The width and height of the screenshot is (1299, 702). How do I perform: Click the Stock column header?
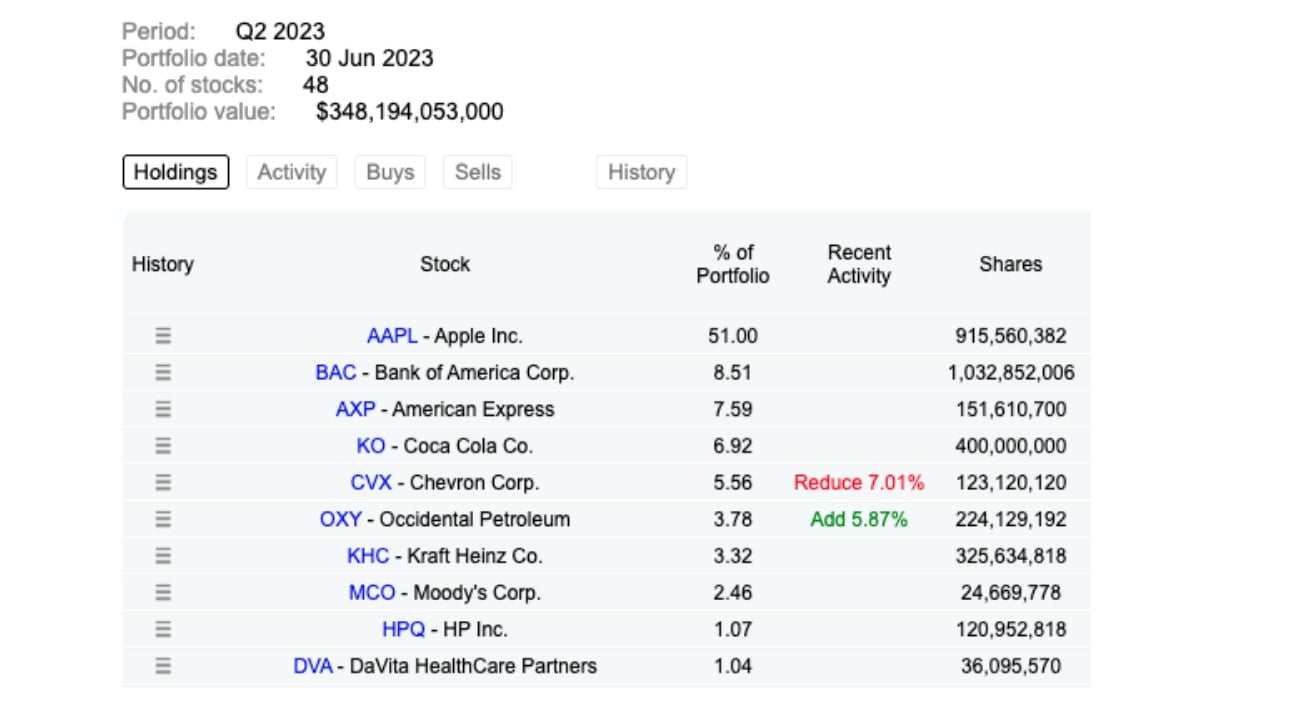(445, 264)
